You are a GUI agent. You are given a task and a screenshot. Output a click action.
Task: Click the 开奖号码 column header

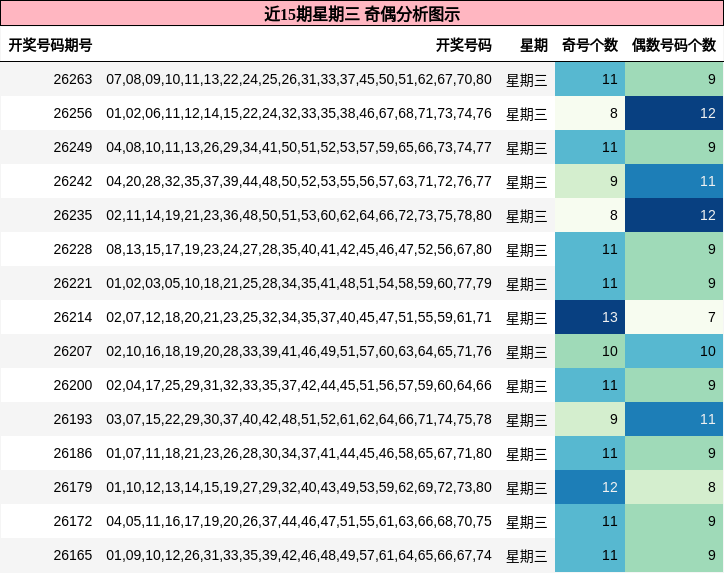point(464,45)
